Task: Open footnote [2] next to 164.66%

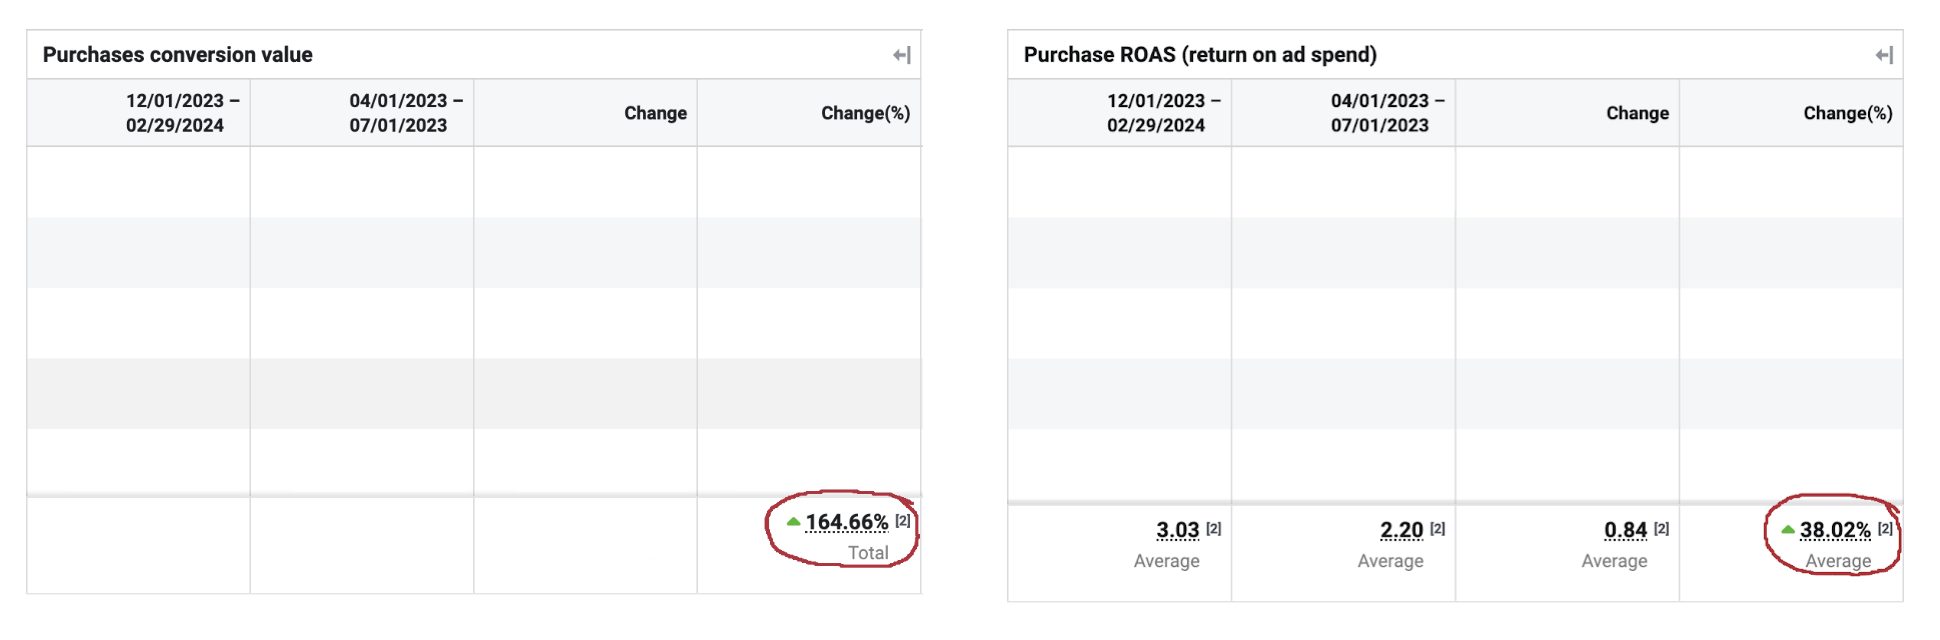Action: point(903,521)
